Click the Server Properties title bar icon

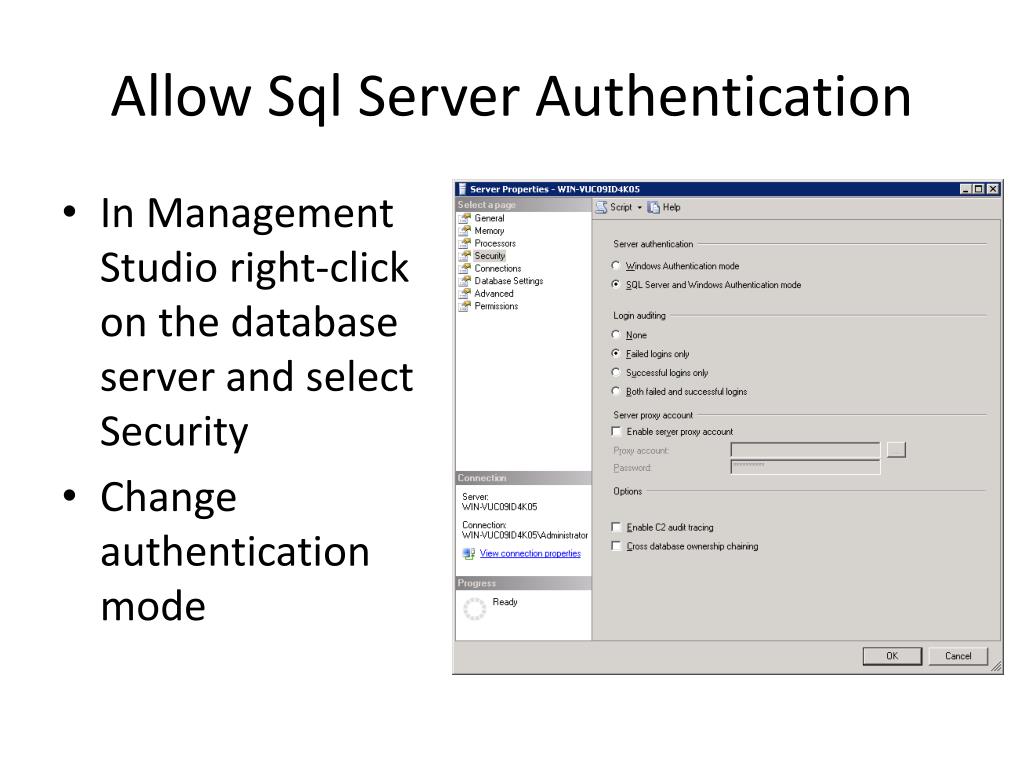[x=462, y=189]
